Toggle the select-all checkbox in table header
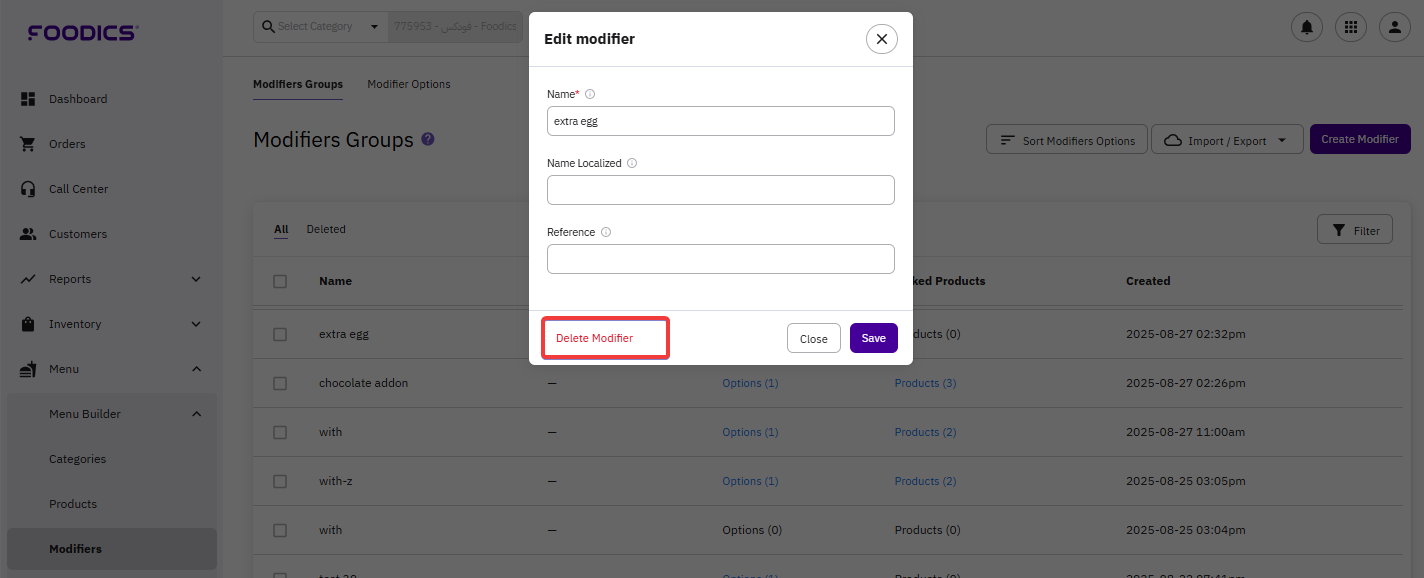The width and height of the screenshot is (1424, 578). (x=280, y=281)
